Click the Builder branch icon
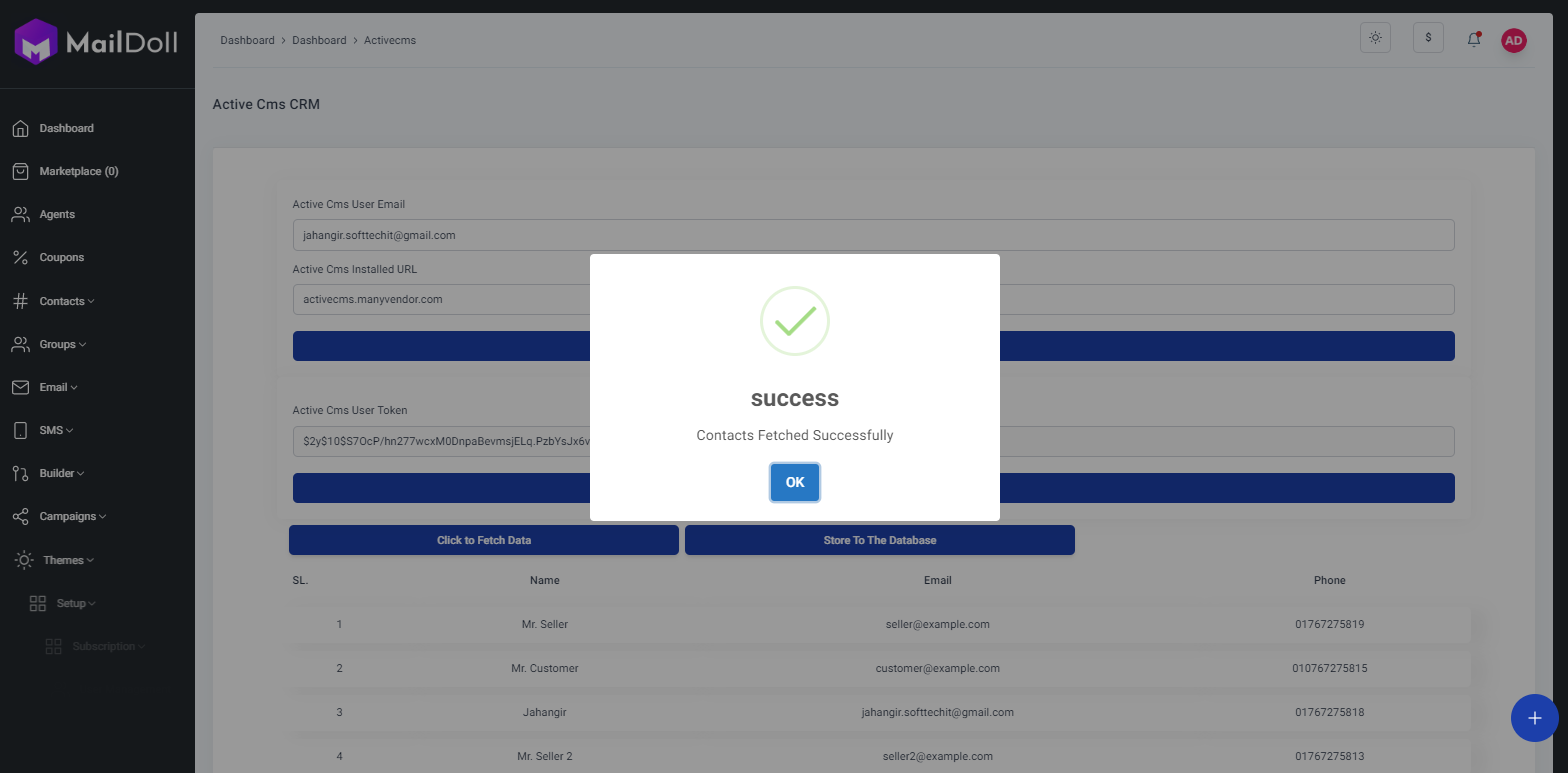 pyautogui.click(x=20, y=473)
